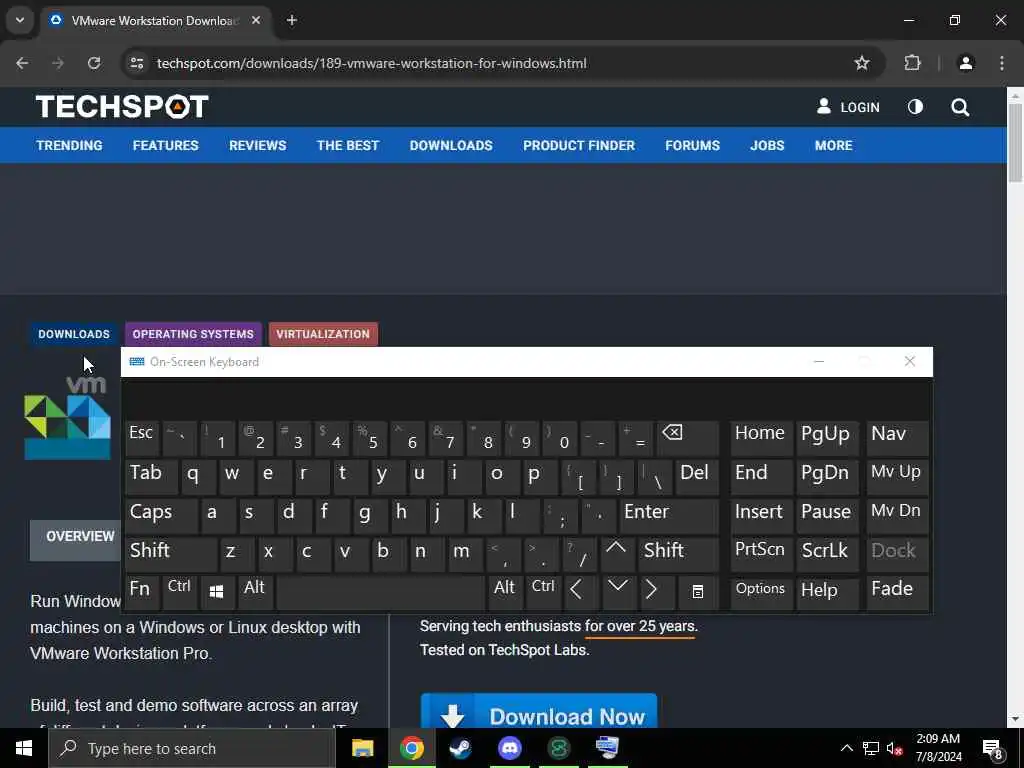Open the PRODUCT FINDER menu item
This screenshot has width=1024, height=768.
click(579, 146)
